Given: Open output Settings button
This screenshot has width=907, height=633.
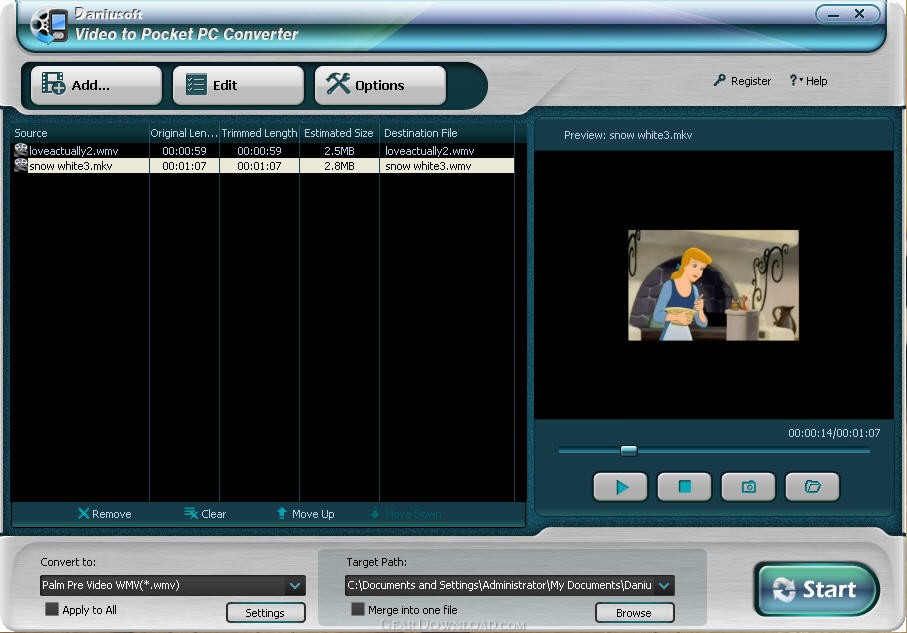Looking at the screenshot, I should click(266, 613).
